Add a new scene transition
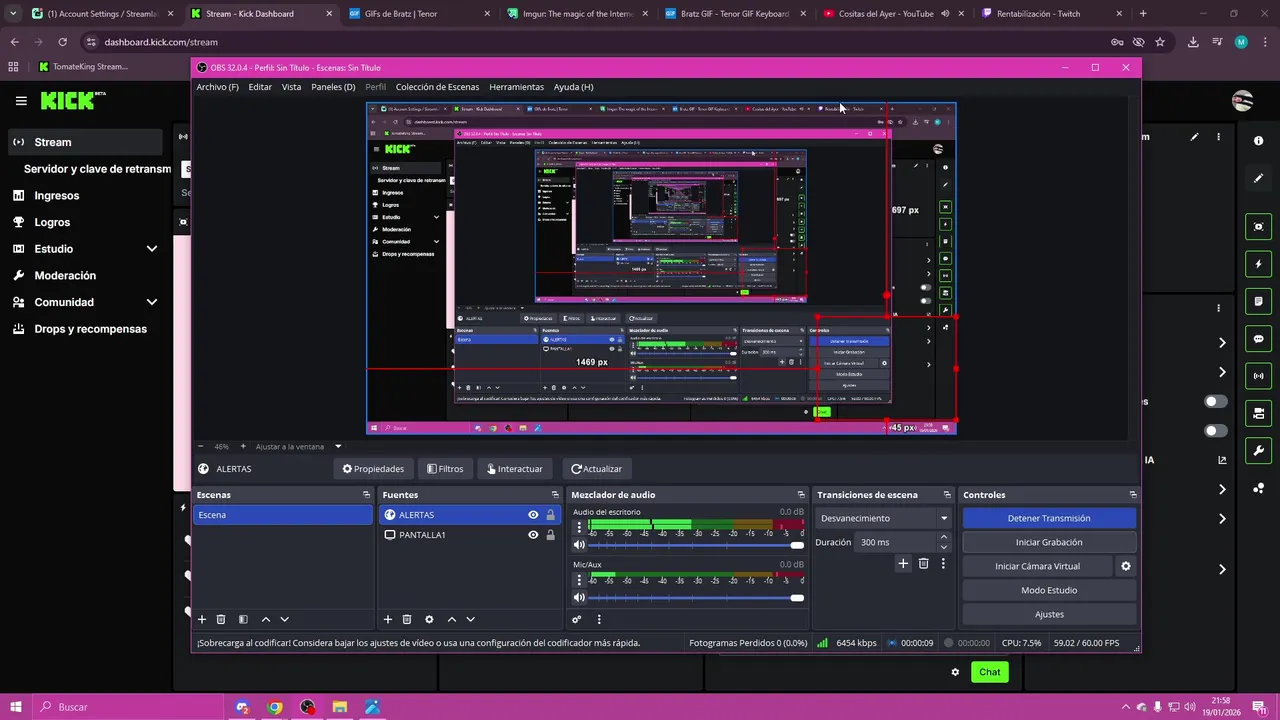The image size is (1280, 720). (903, 564)
